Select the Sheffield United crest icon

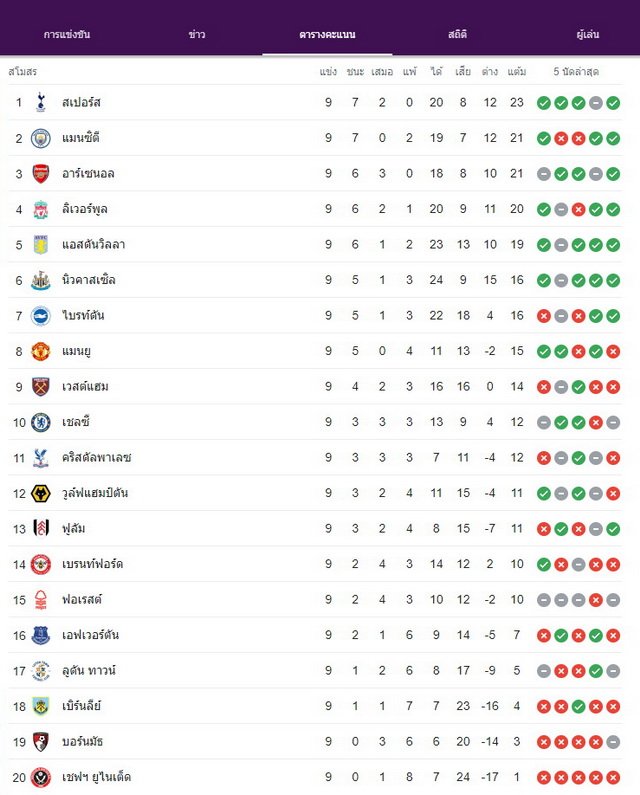41,777
